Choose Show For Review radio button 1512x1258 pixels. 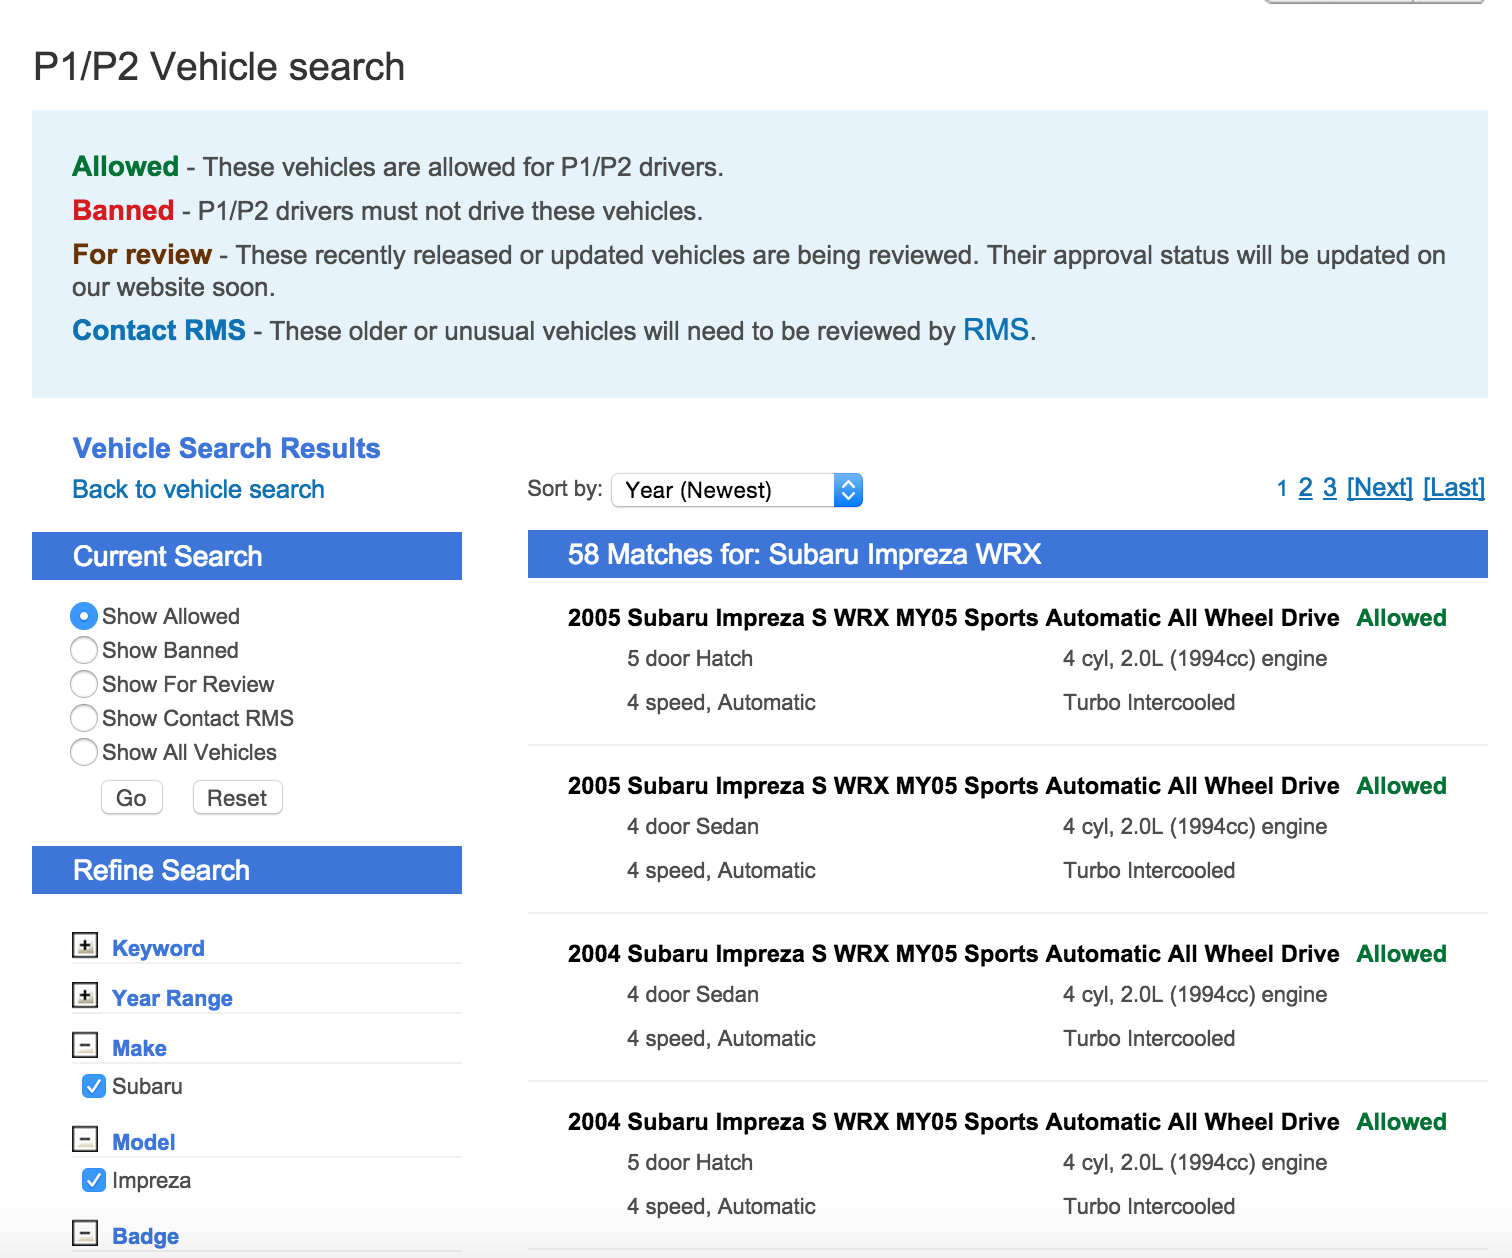(x=84, y=684)
